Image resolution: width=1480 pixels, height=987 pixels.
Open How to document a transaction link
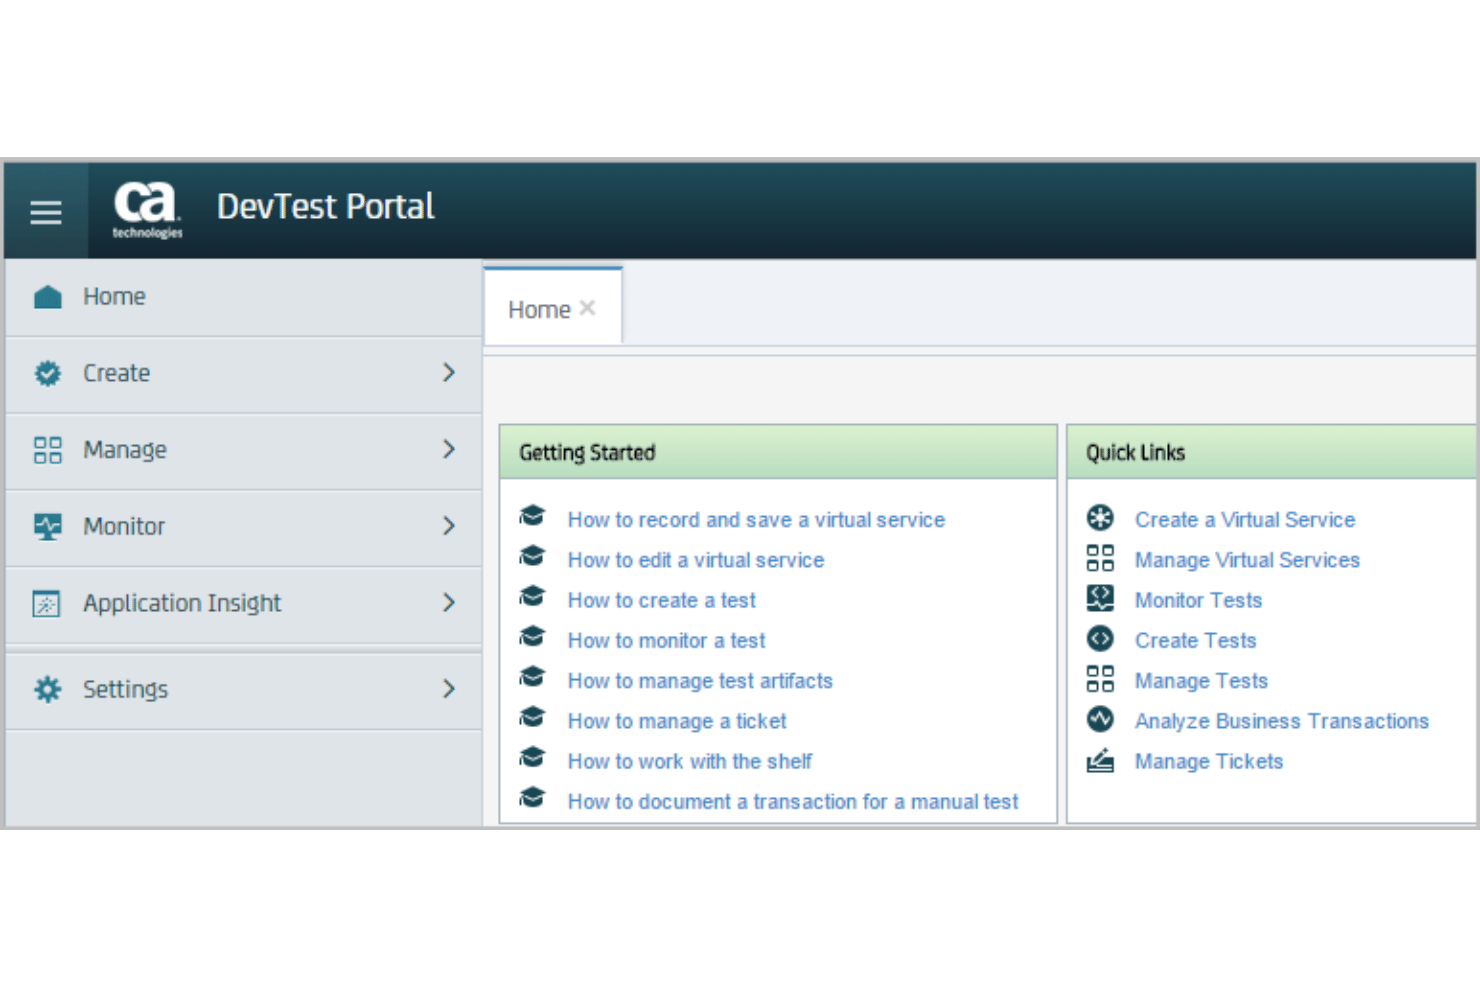(x=793, y=801)
